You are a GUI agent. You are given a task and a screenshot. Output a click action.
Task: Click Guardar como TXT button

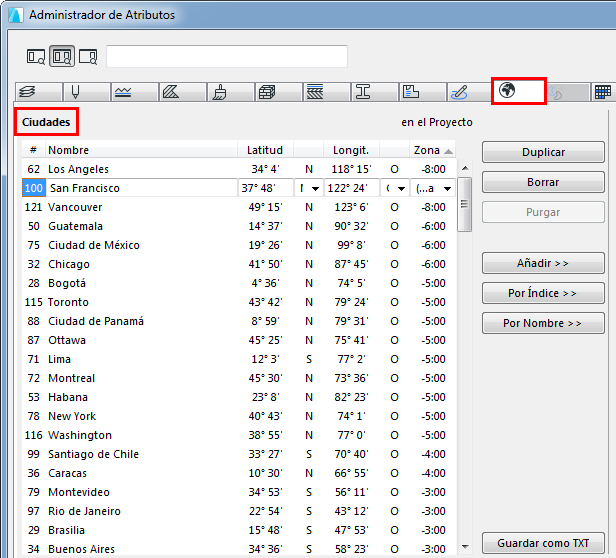(543, 543)
